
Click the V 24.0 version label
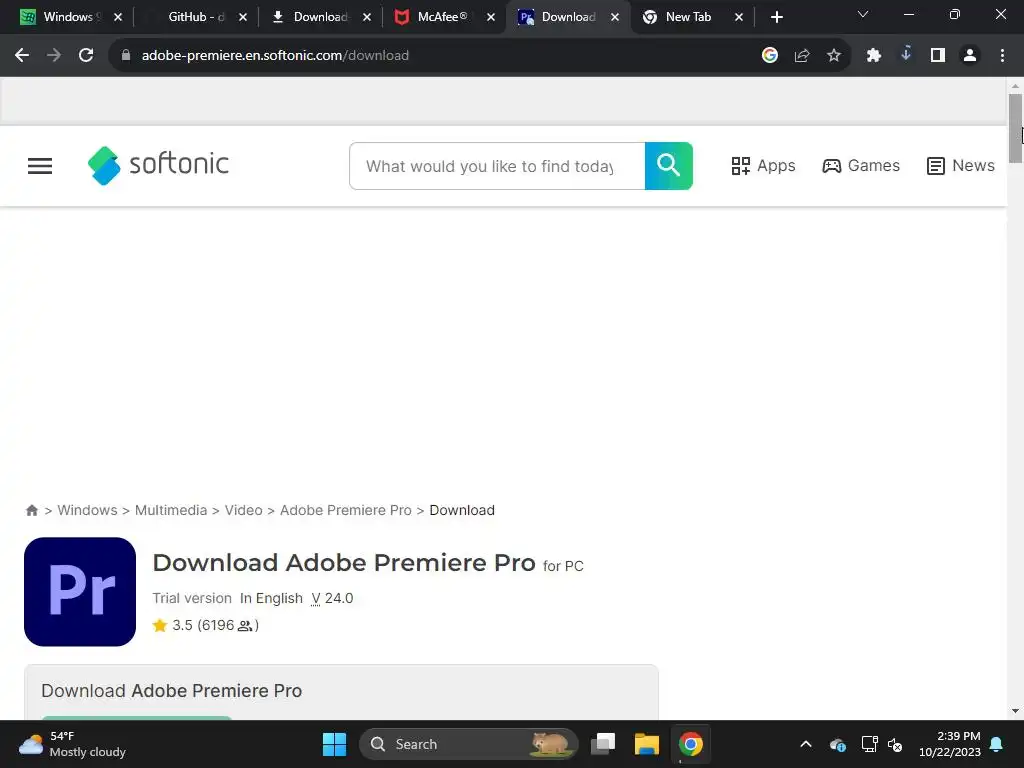(x=332, y=598)
